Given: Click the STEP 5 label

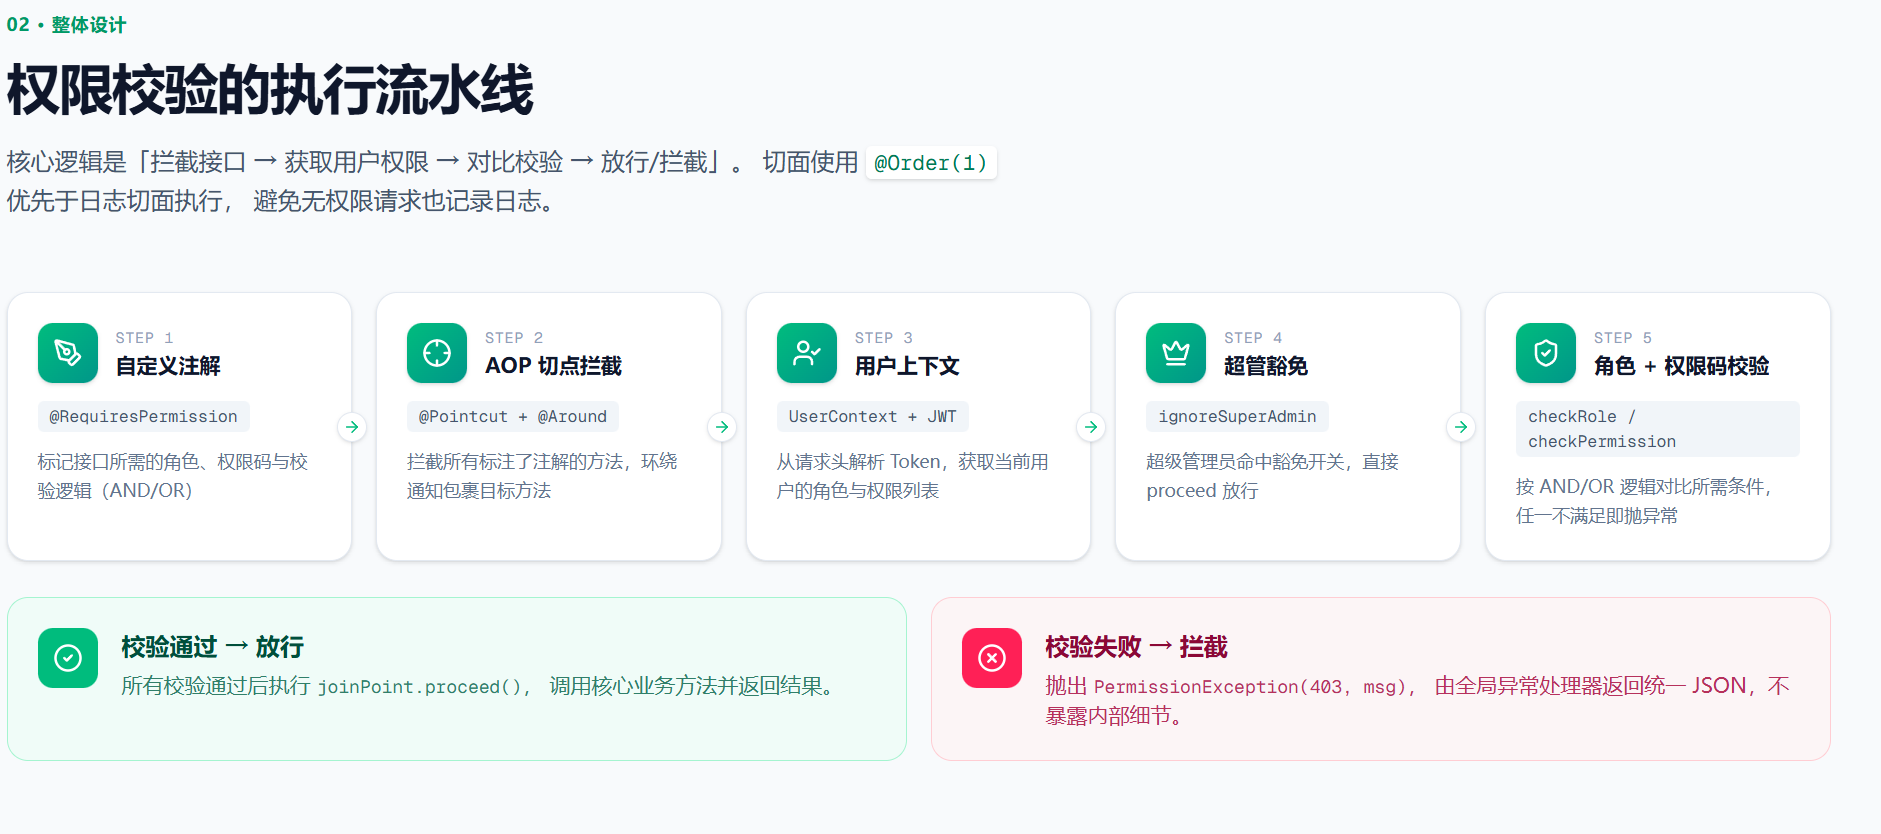Looking at the screenshot, I should pos(1623,338).
